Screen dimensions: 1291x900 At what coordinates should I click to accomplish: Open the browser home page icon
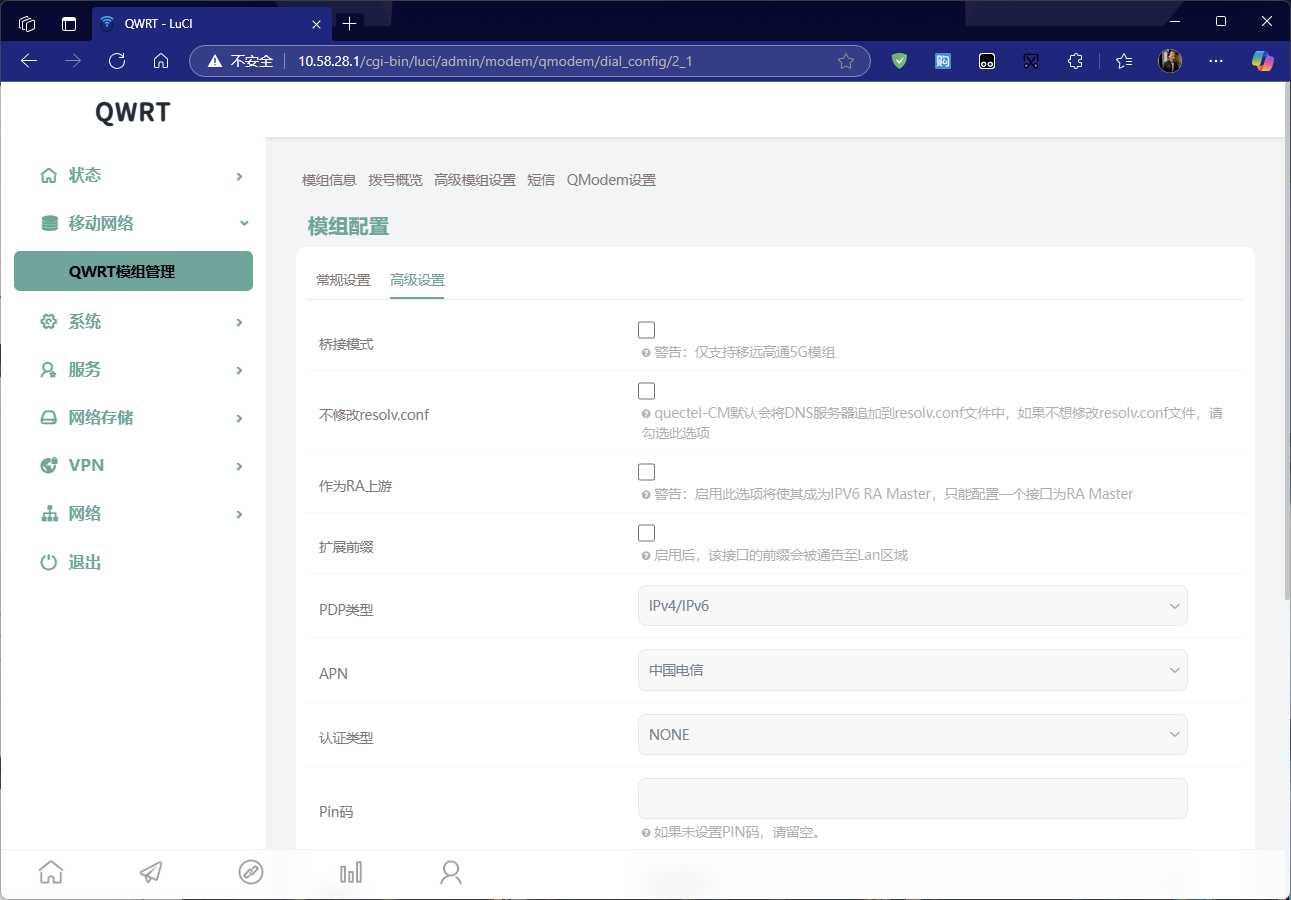[161, 61]
